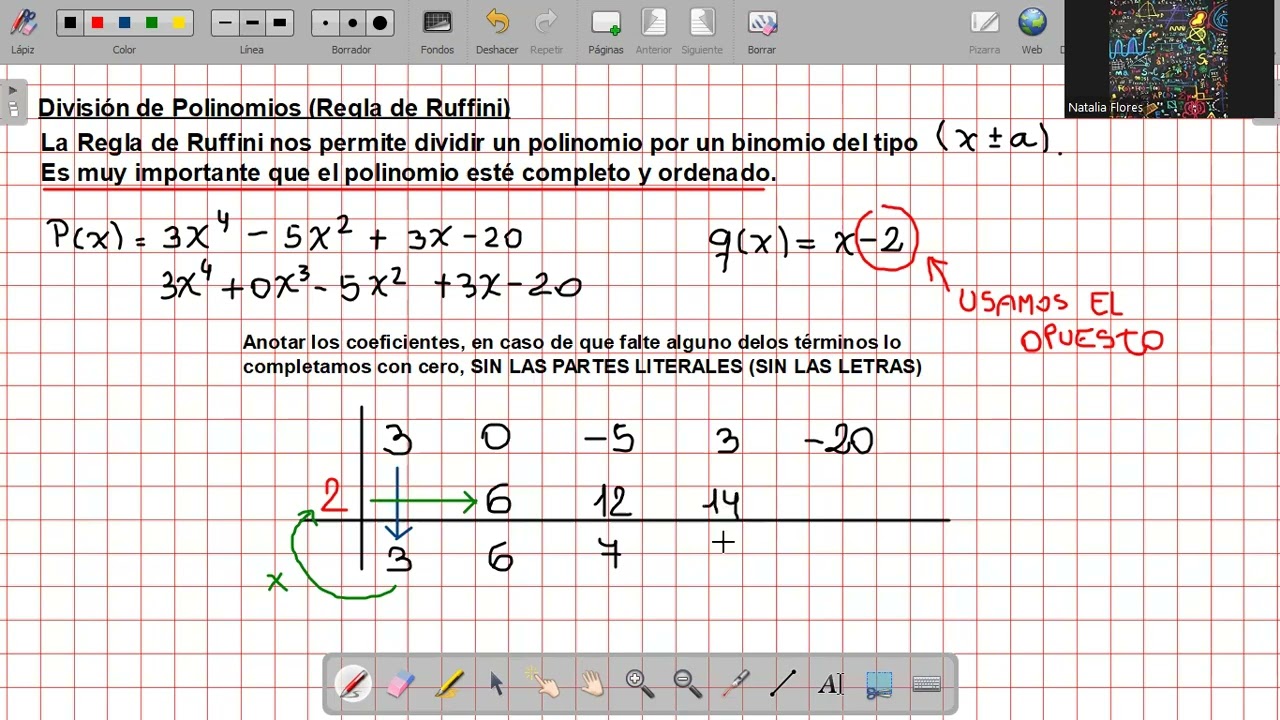Pick the black pen color
The height and width of the screenshot is (720, 1280).
pyautogui.click(x=70, y=23)
